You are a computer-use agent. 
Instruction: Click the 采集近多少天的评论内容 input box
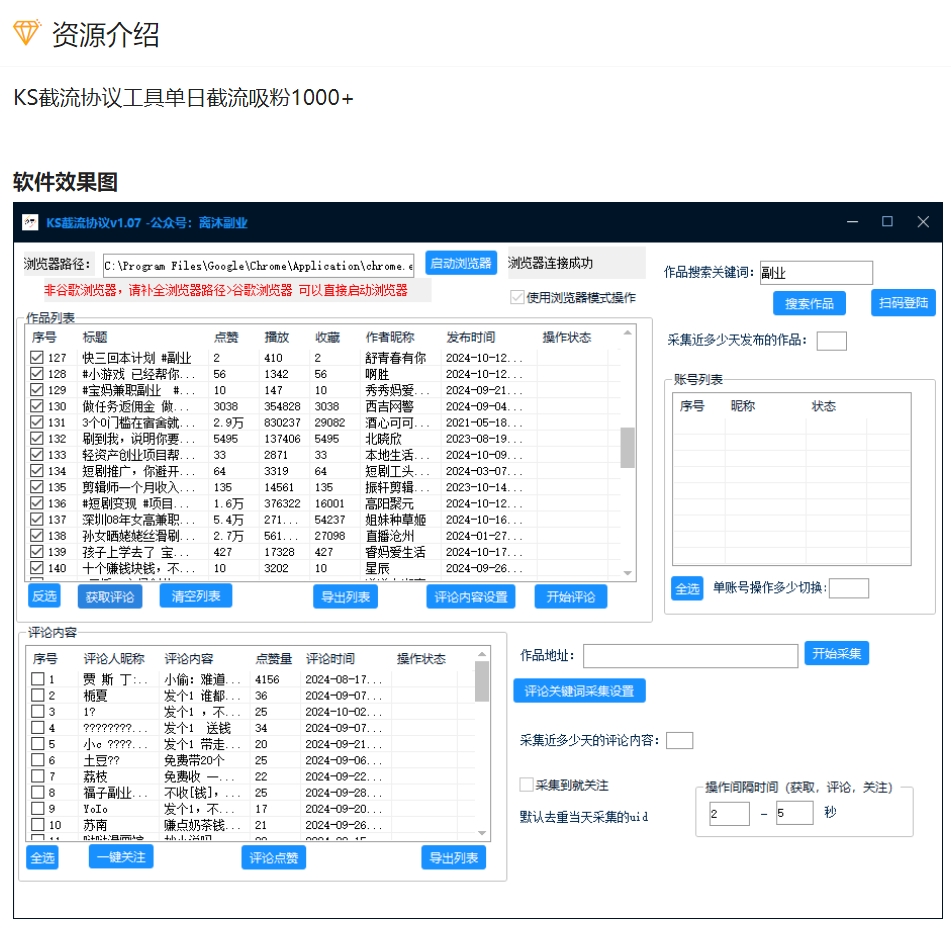pos(679,741)
